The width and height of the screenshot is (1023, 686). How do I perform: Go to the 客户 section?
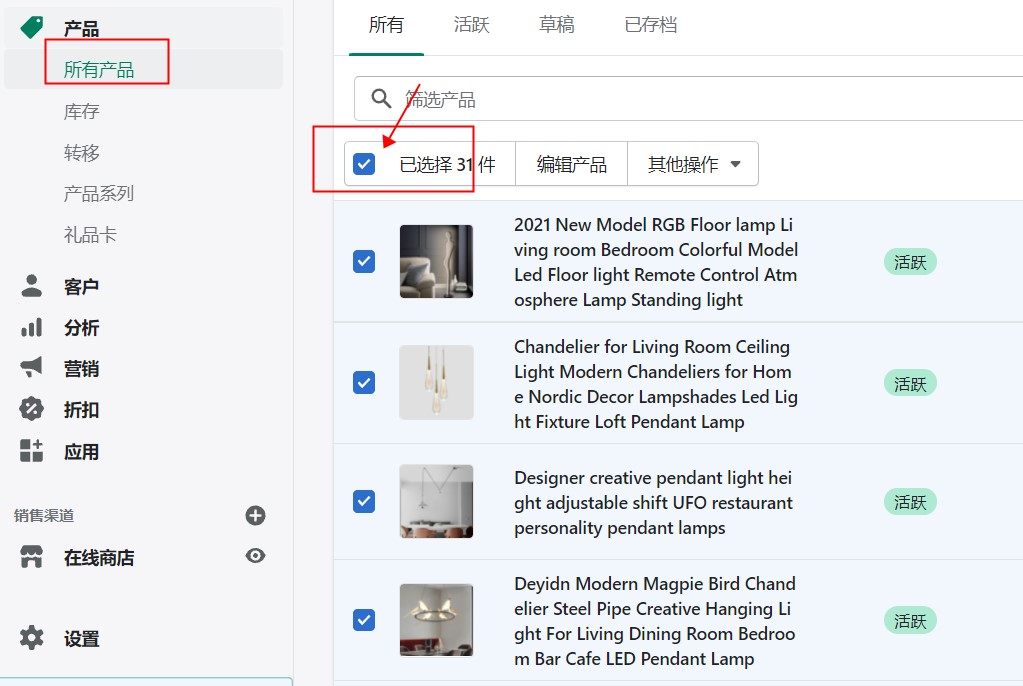click(81, 286)
